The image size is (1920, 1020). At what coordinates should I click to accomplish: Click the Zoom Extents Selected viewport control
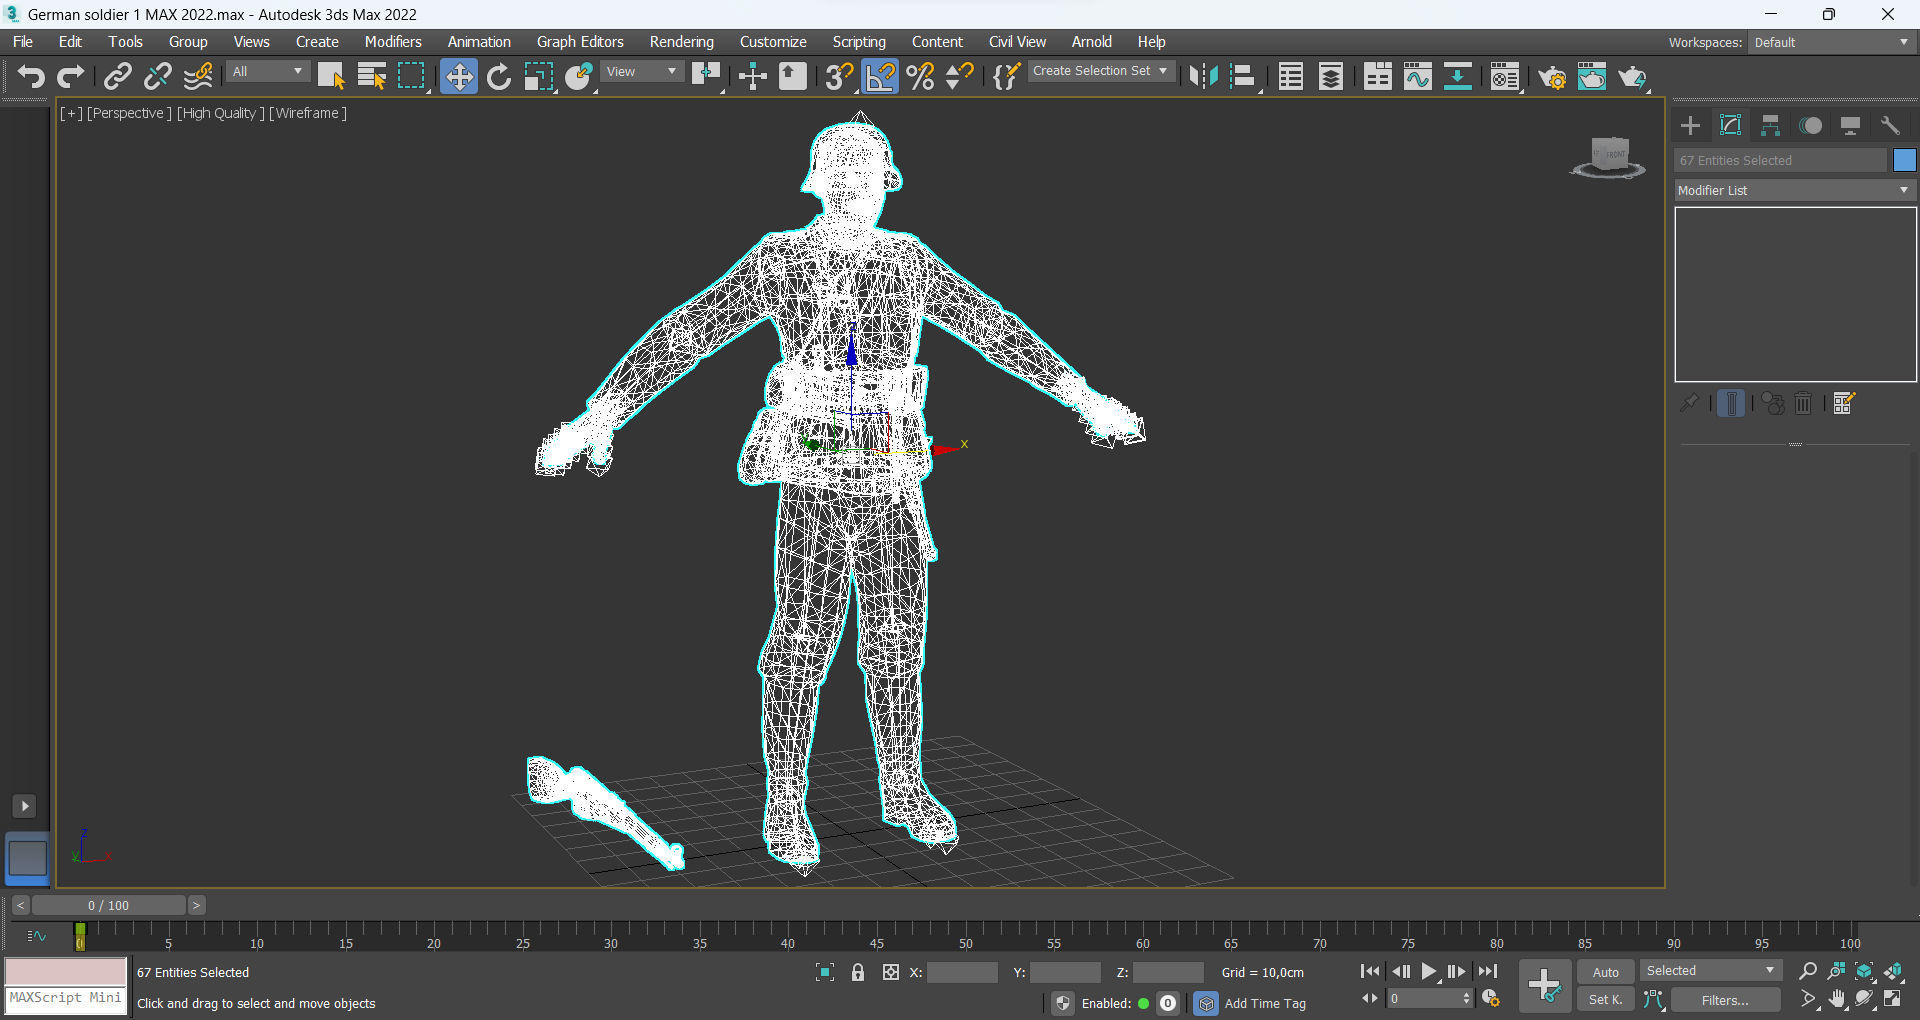pyautogui.click(x=1865, y=971)
